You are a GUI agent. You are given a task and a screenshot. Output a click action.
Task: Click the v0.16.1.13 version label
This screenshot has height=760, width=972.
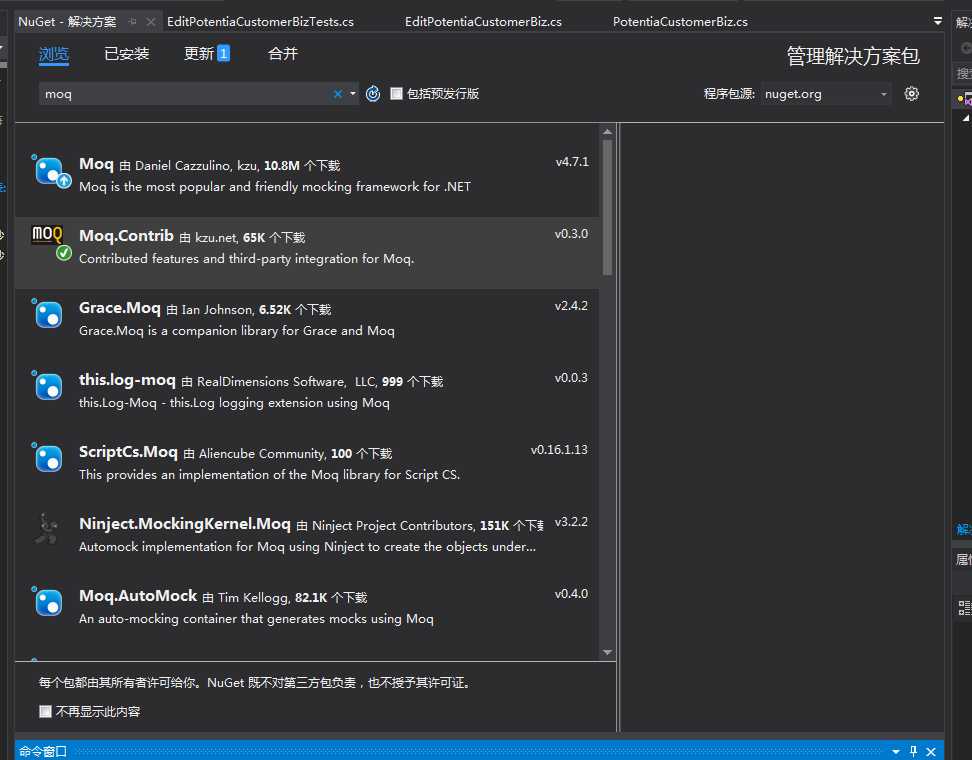[559, 449]
